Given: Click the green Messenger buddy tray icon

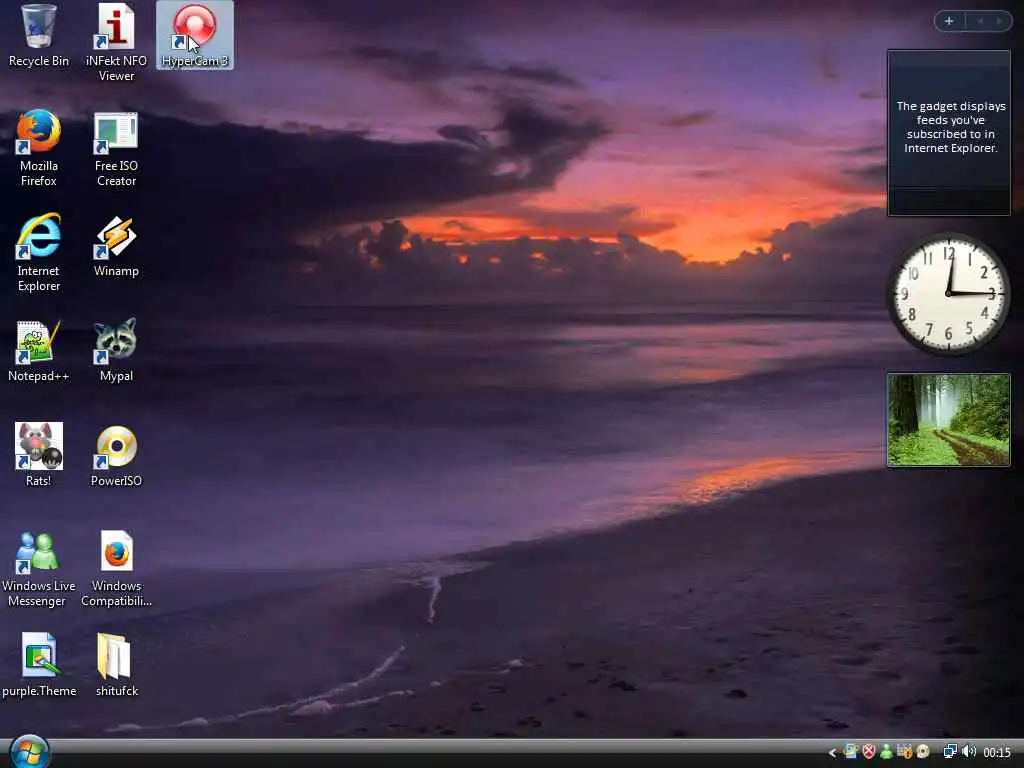Looking at the screenshot, I should [886, 752].
